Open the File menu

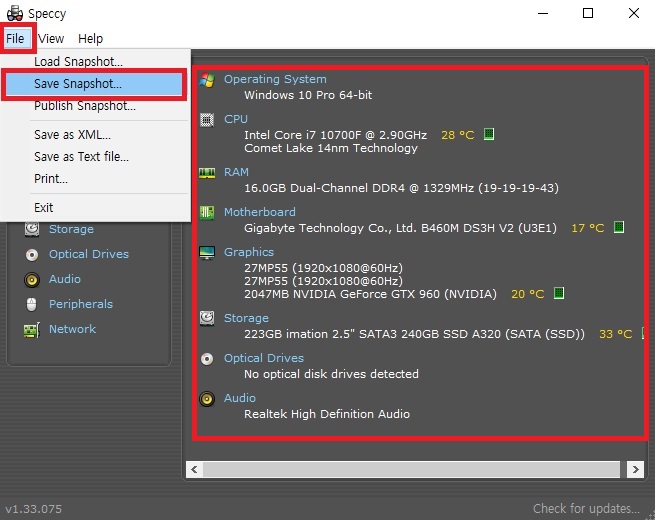coord(15,38)
